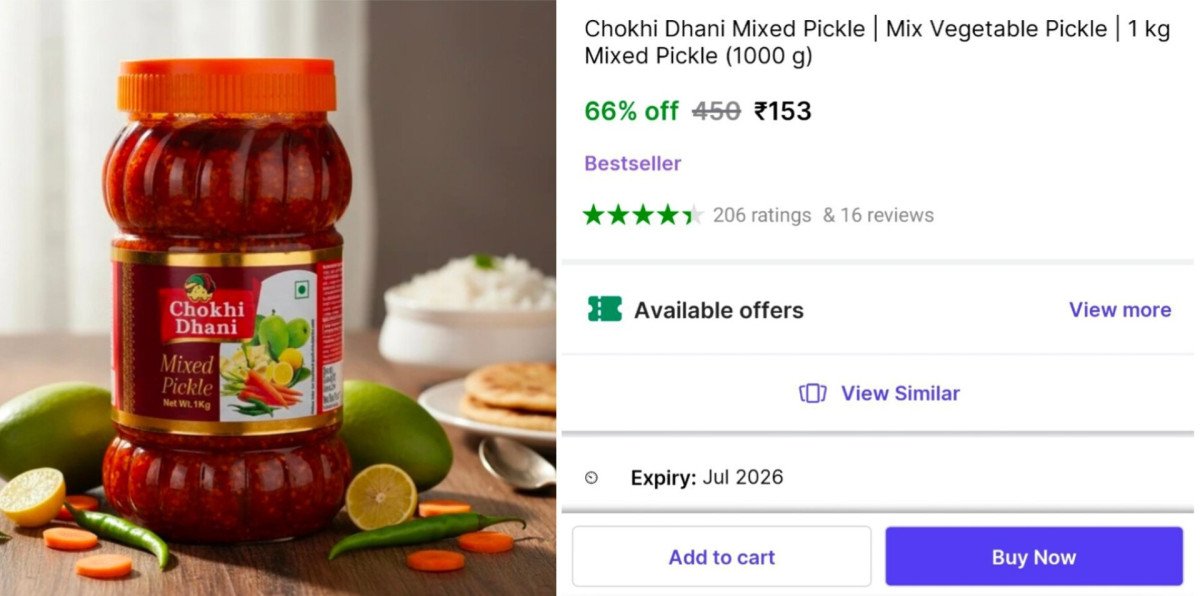Tap the View Similar text link
Image resolution: width=1200 pixels, height=596 pixels.
[x=900, y=393]
